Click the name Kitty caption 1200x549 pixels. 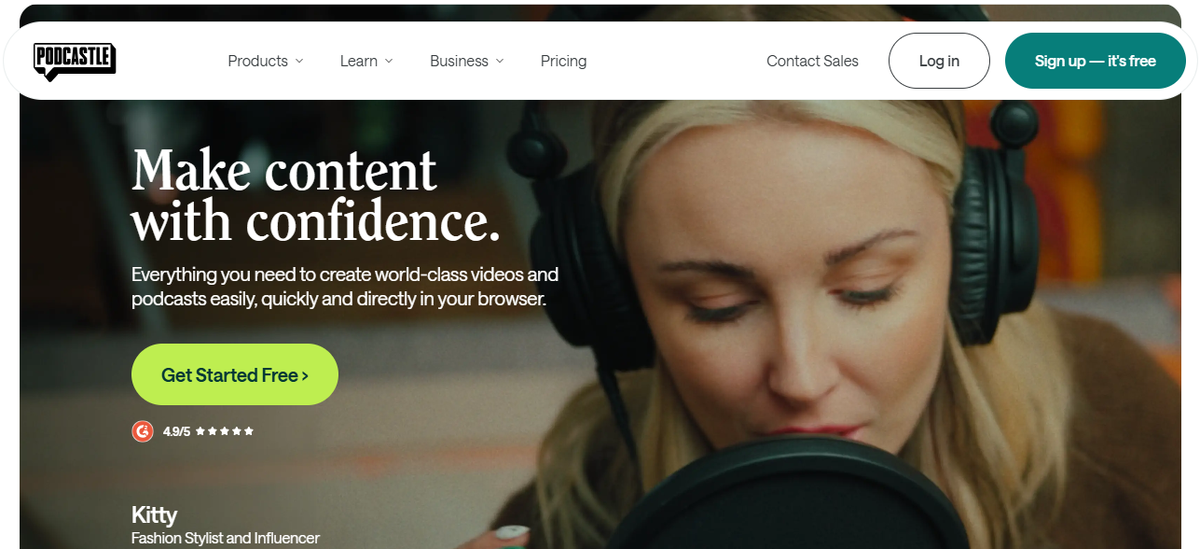154,516
